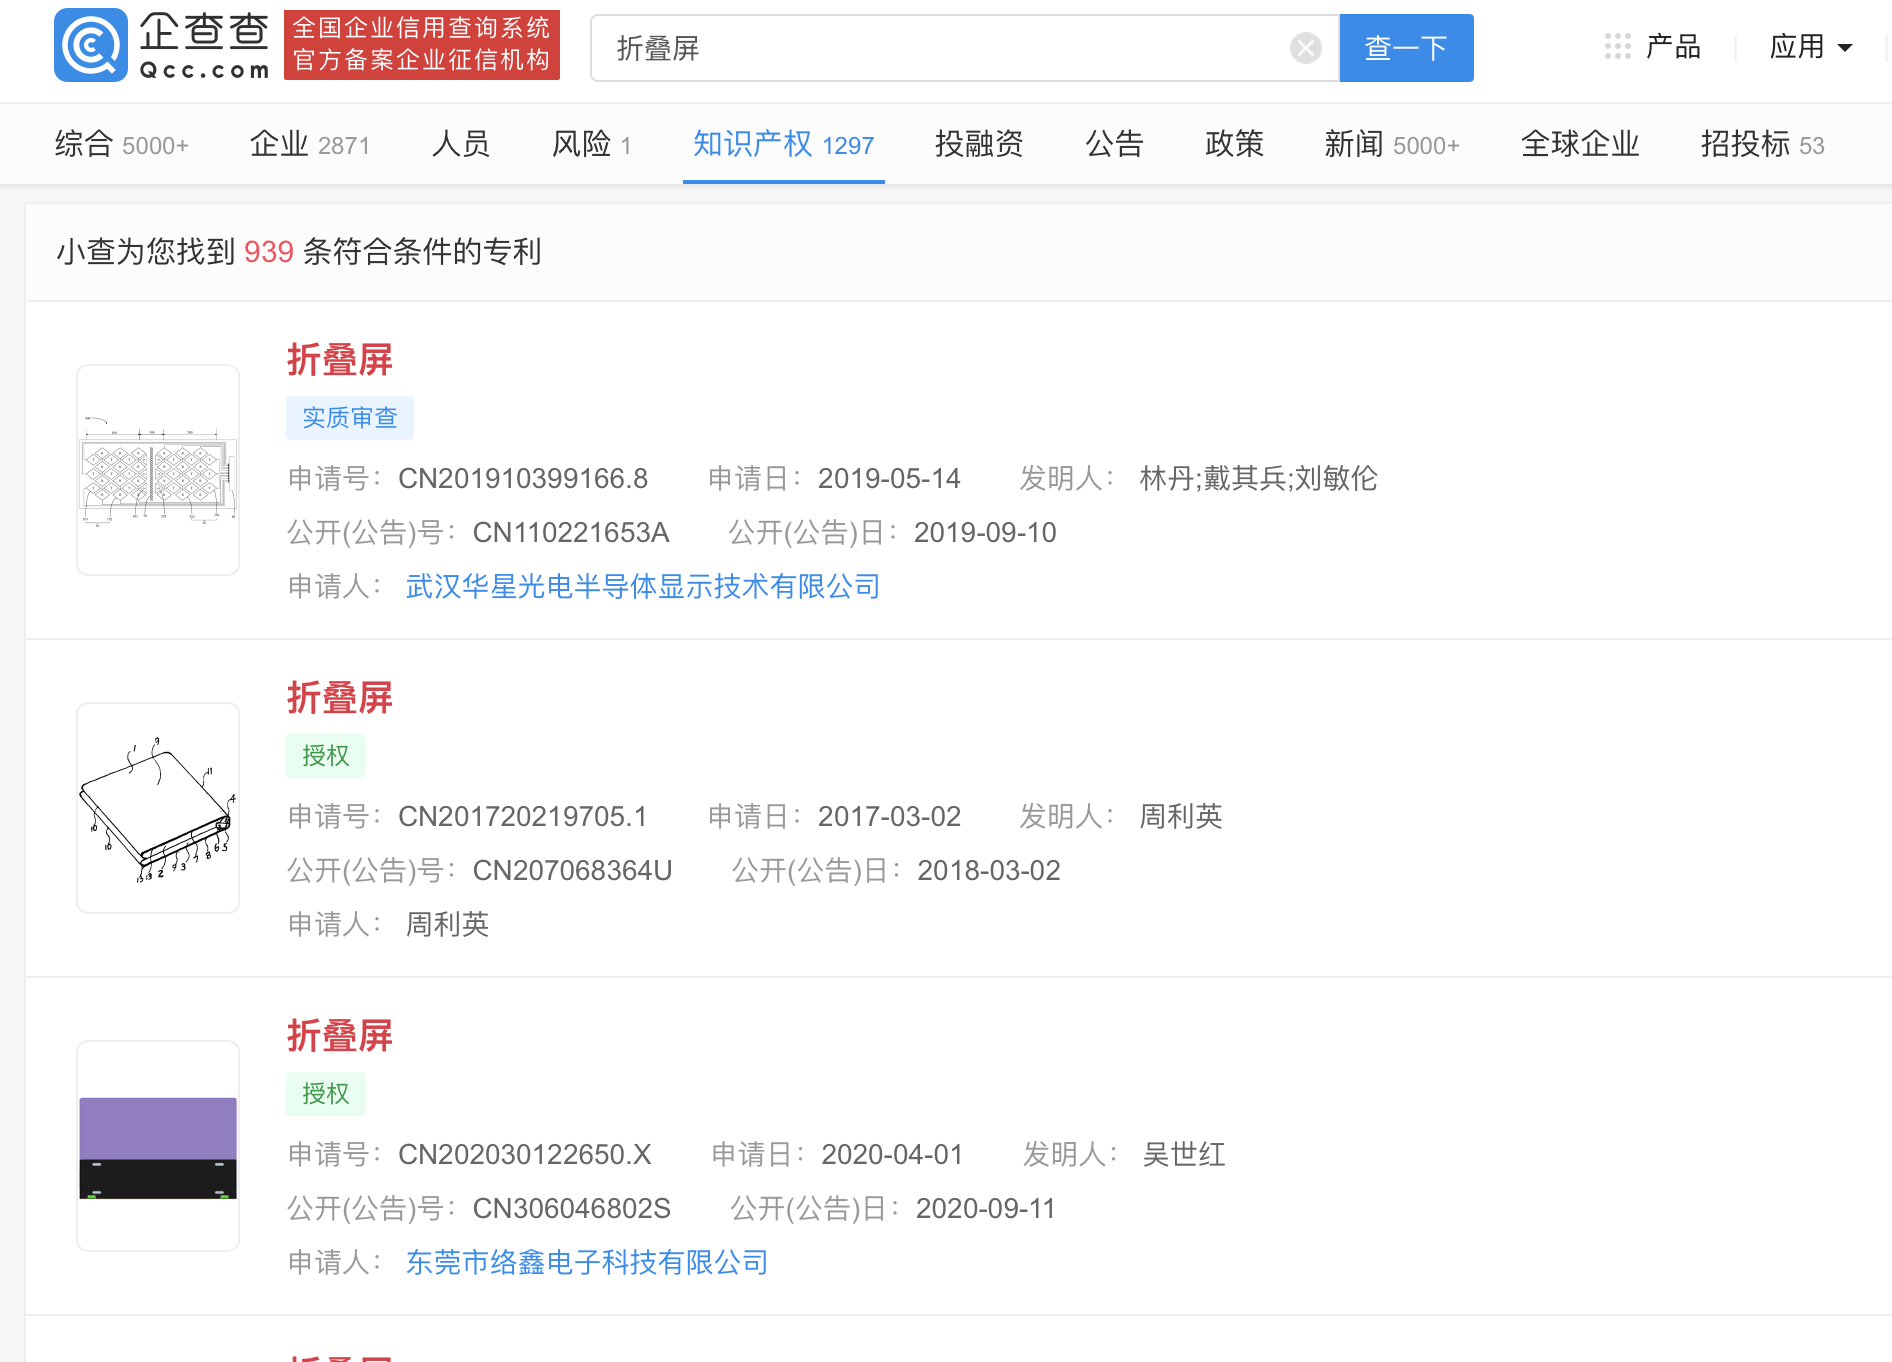This screenshot has width=1892, height=1362.
Task: Click the 939 result count text
Action: (x=269, y=252)
